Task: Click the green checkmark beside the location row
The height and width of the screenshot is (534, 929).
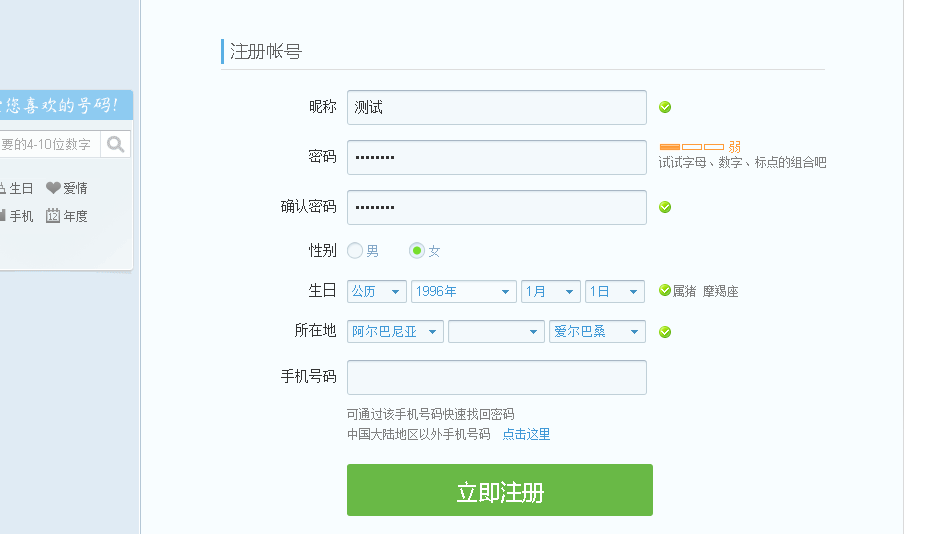Action: pyautogui.click(x=665, y=332)
